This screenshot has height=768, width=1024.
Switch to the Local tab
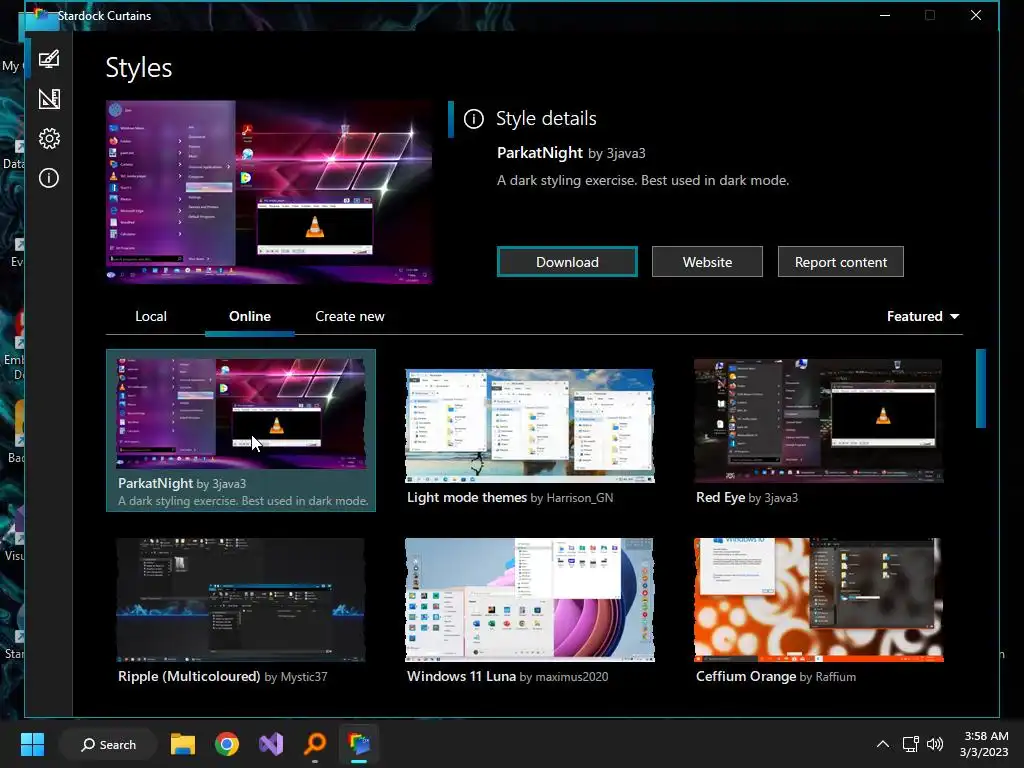click(151, 316)
